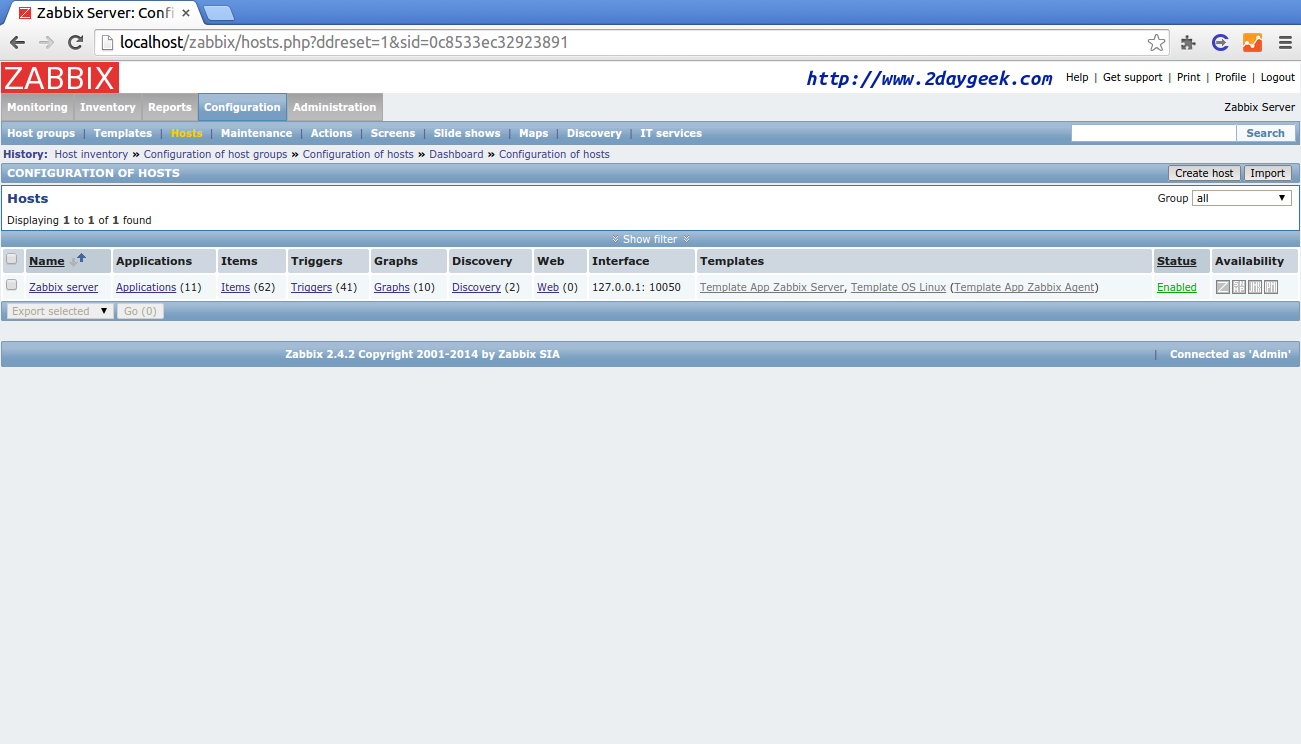1301x744 pixels.
Task: Bookmark page with the star icon
Action: (x=1156, y=42)
